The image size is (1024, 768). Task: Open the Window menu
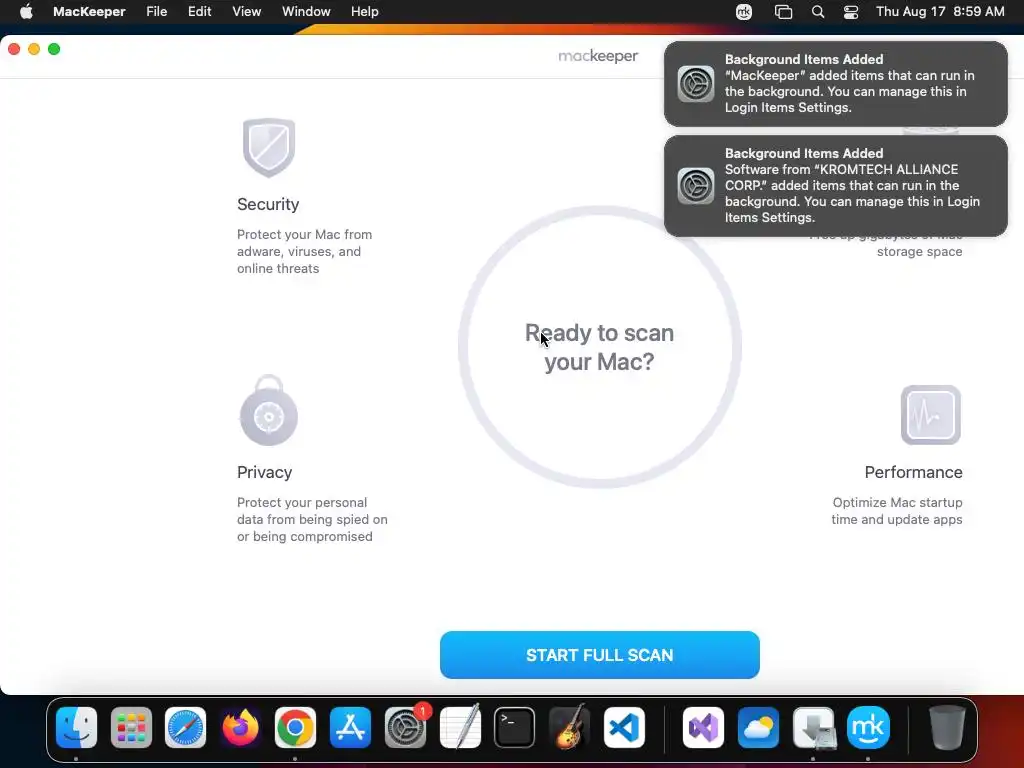point(306,12)
